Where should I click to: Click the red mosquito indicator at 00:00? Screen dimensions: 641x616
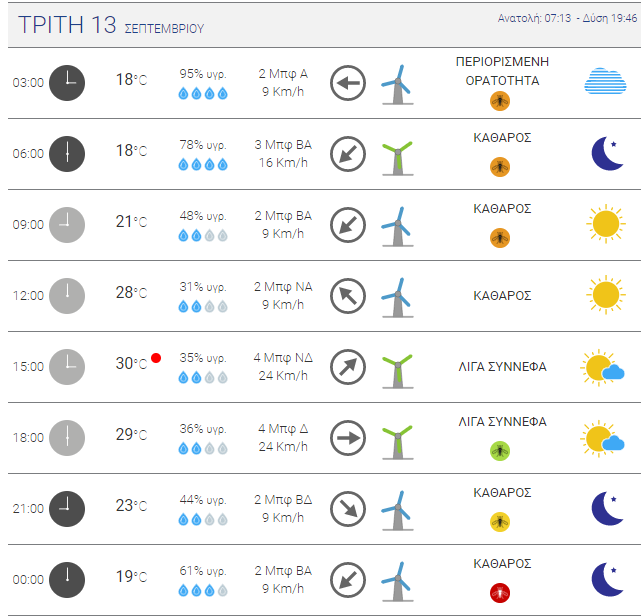point(500,593)
